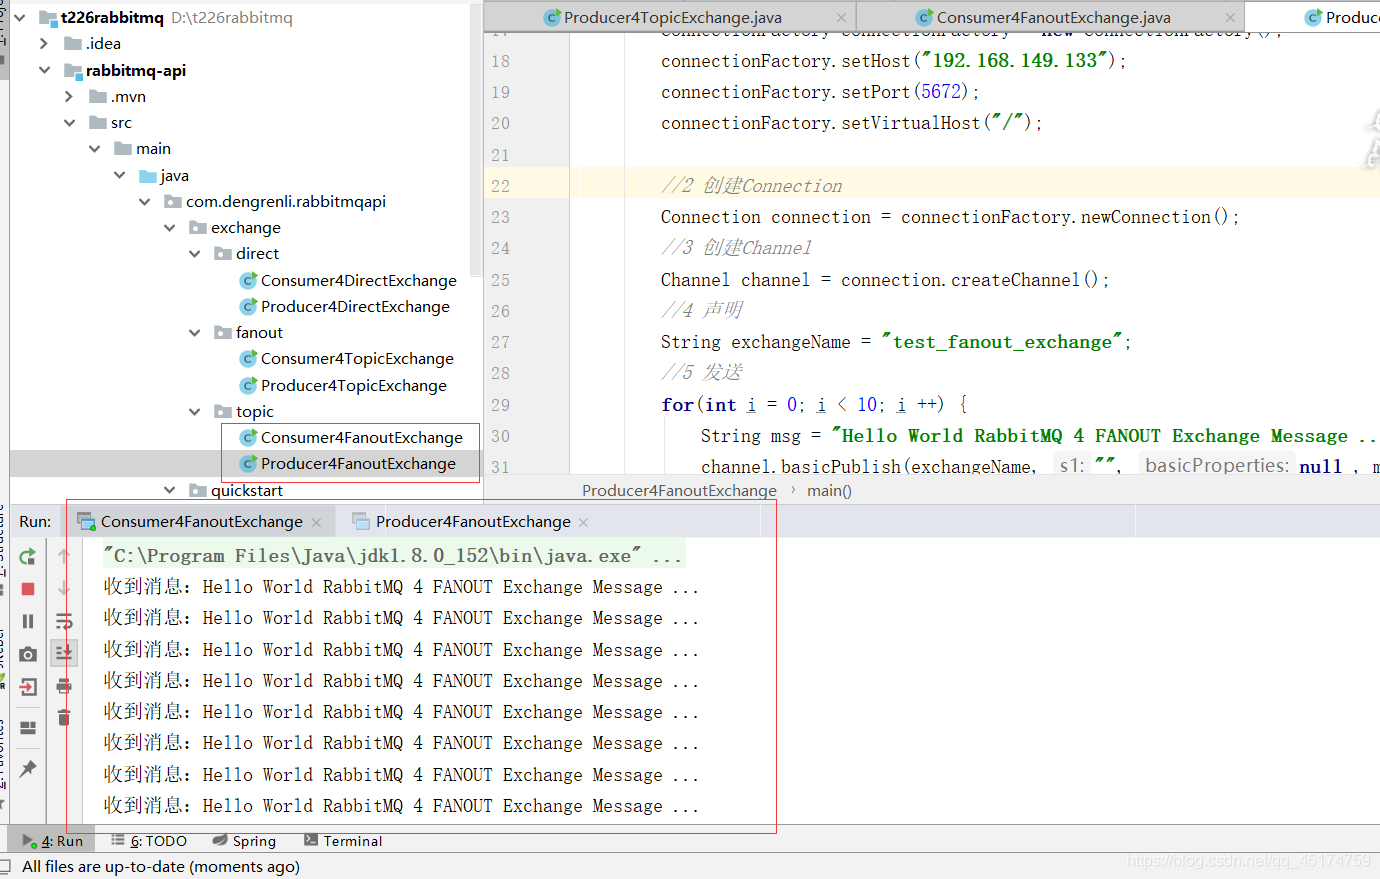Collapse the fanout package
The width and height of the screenshot is (1380, 879).
[194, 332]
